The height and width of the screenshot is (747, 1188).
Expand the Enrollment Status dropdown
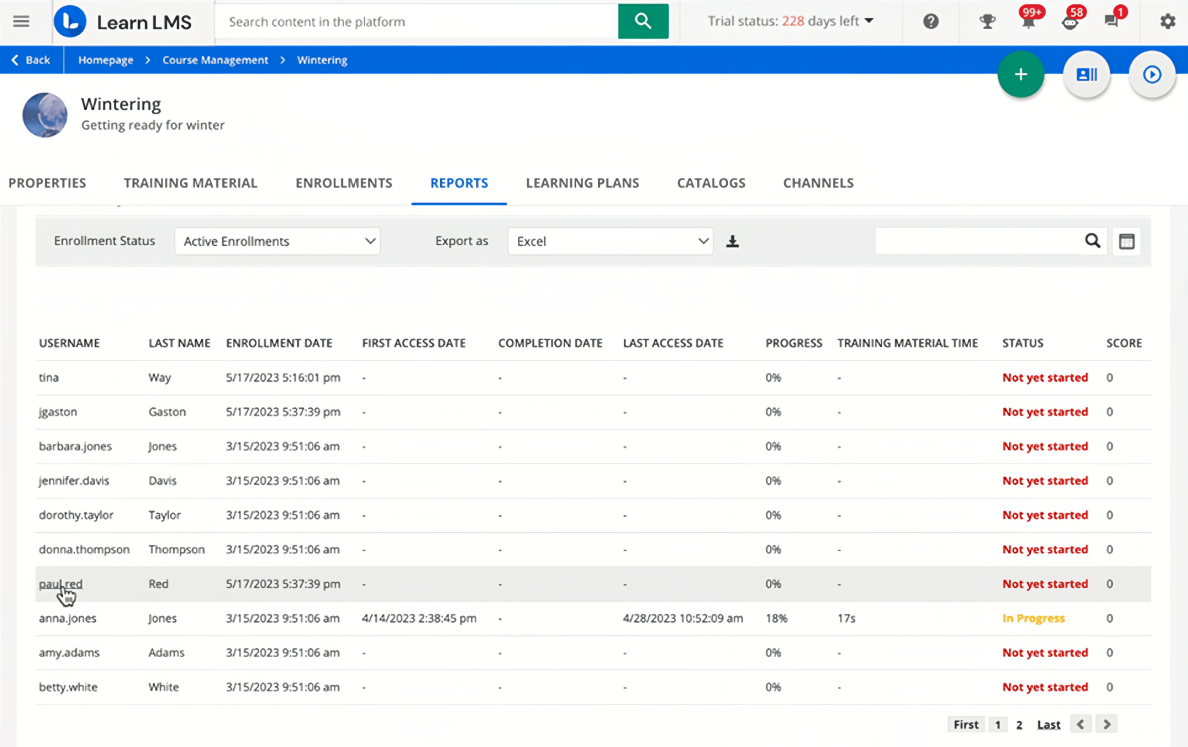click(x=277, y=241)
